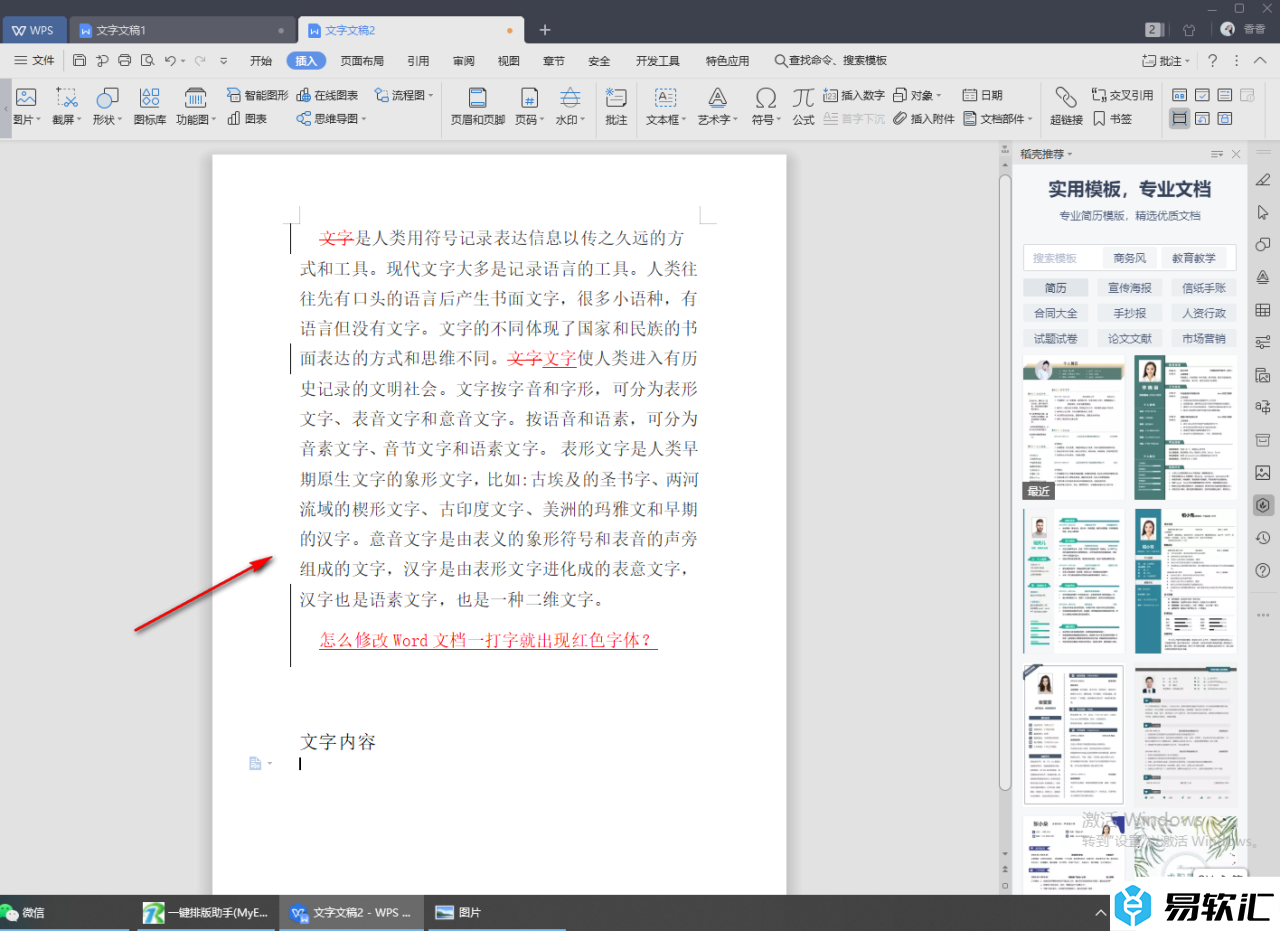Viewport: 1280px width, 931px height.
Task: Insert a 图表 chart
Action: point(247,119)
